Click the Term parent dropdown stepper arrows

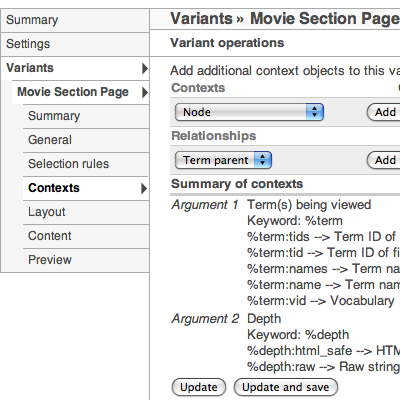[263, 160]
